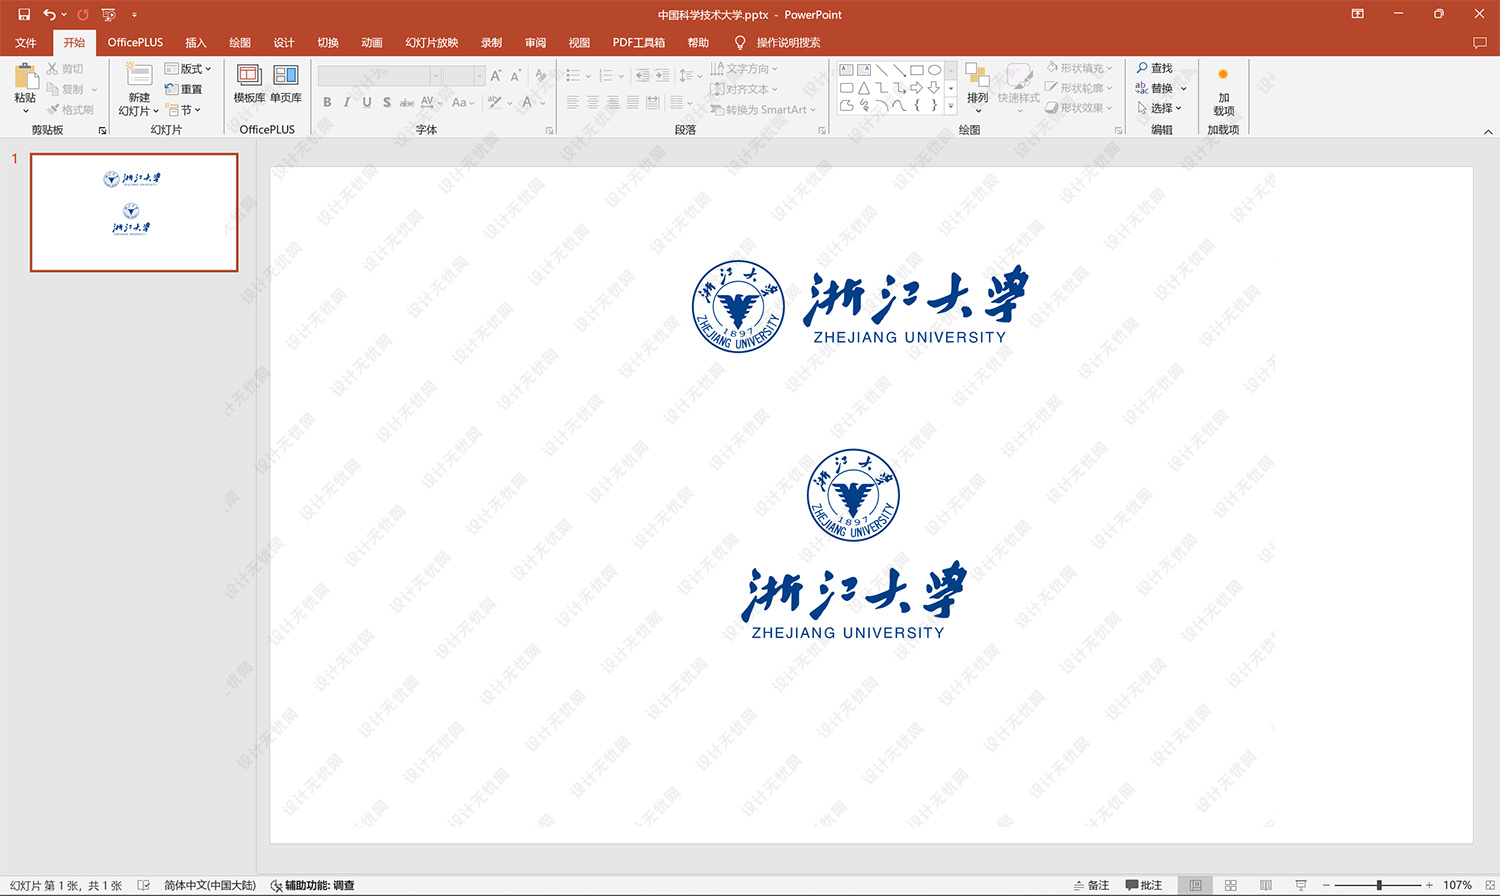This screenshot has height=896, width=1500.
Task: Click 幻灯片 第 1 张 slide counter
Action: pyautogui.click(x=66, y=885)
